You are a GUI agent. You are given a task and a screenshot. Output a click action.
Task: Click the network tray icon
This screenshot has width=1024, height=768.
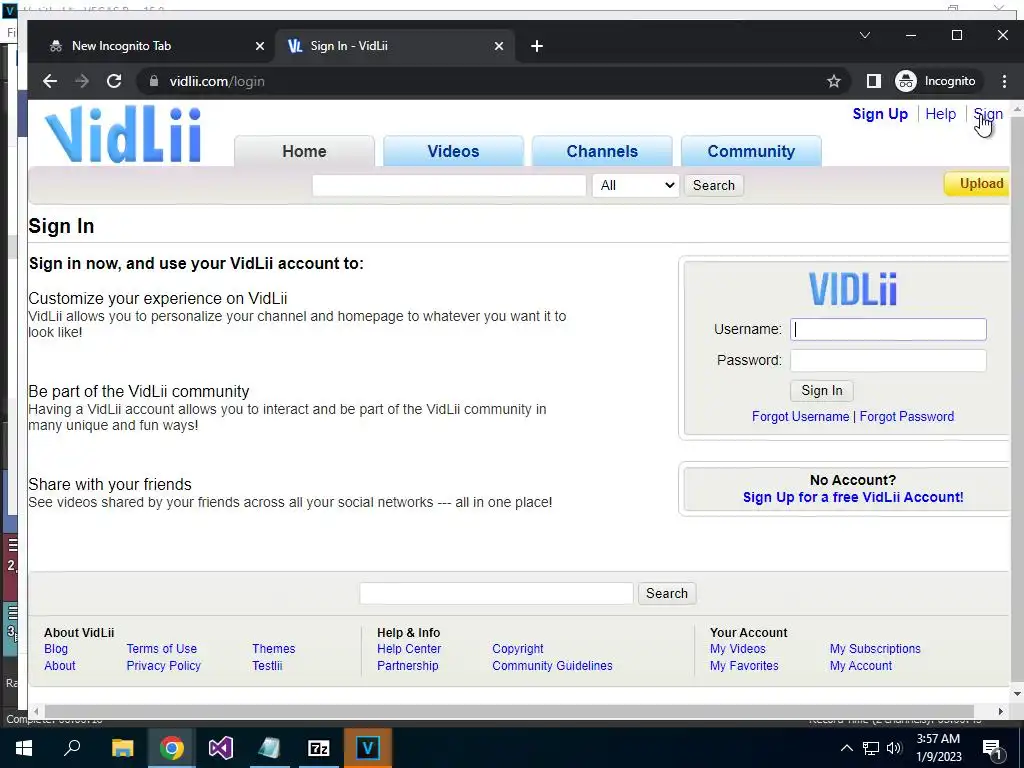(x=871, y=748)
